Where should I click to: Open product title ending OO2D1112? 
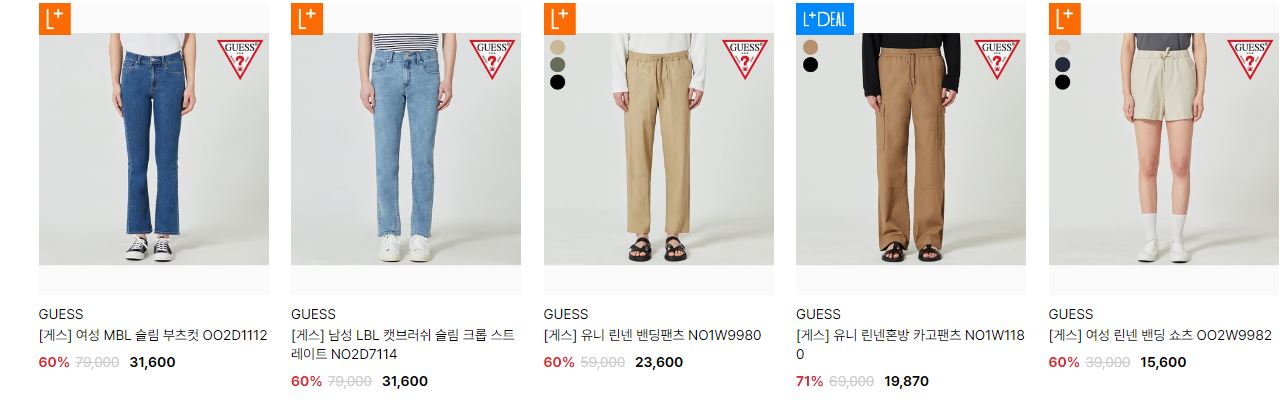point(153,335)
